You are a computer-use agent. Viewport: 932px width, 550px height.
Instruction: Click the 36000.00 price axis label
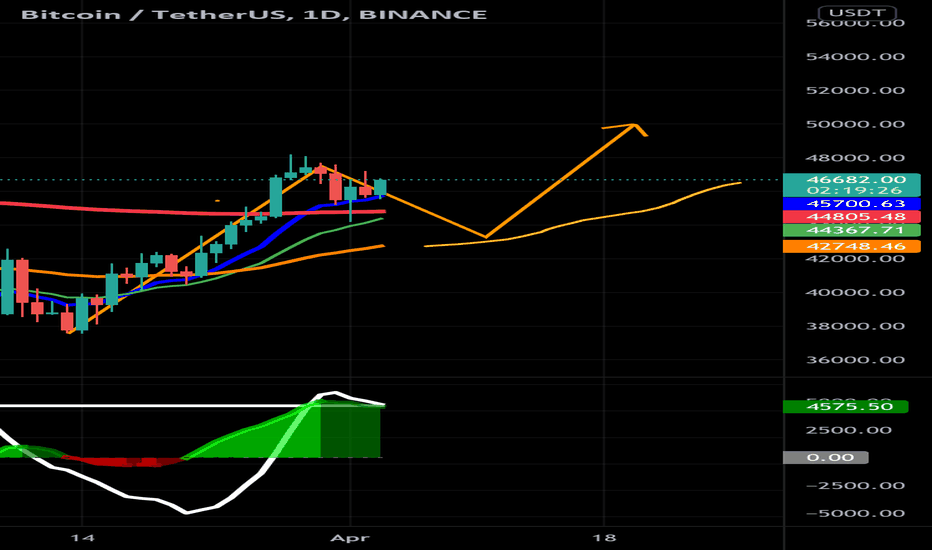[855, 360]
